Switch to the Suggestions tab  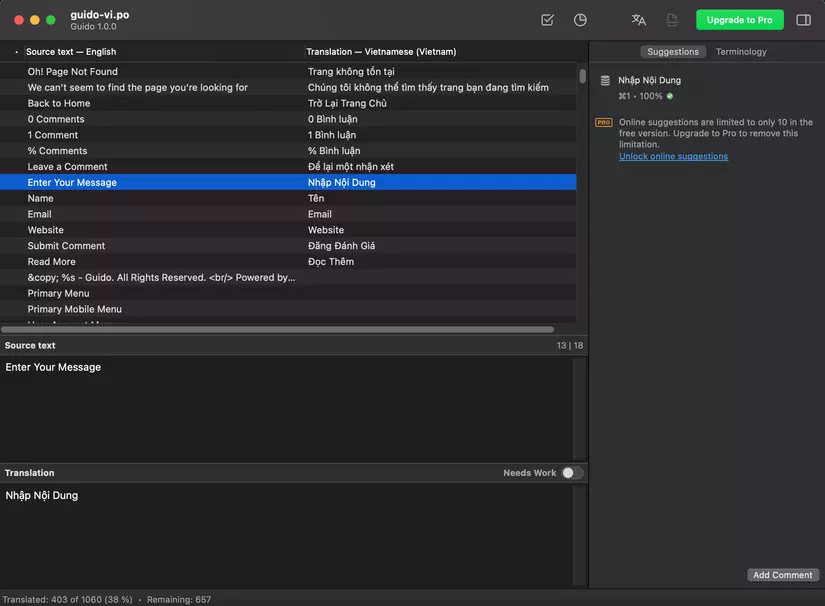click(x=673, y=52)
